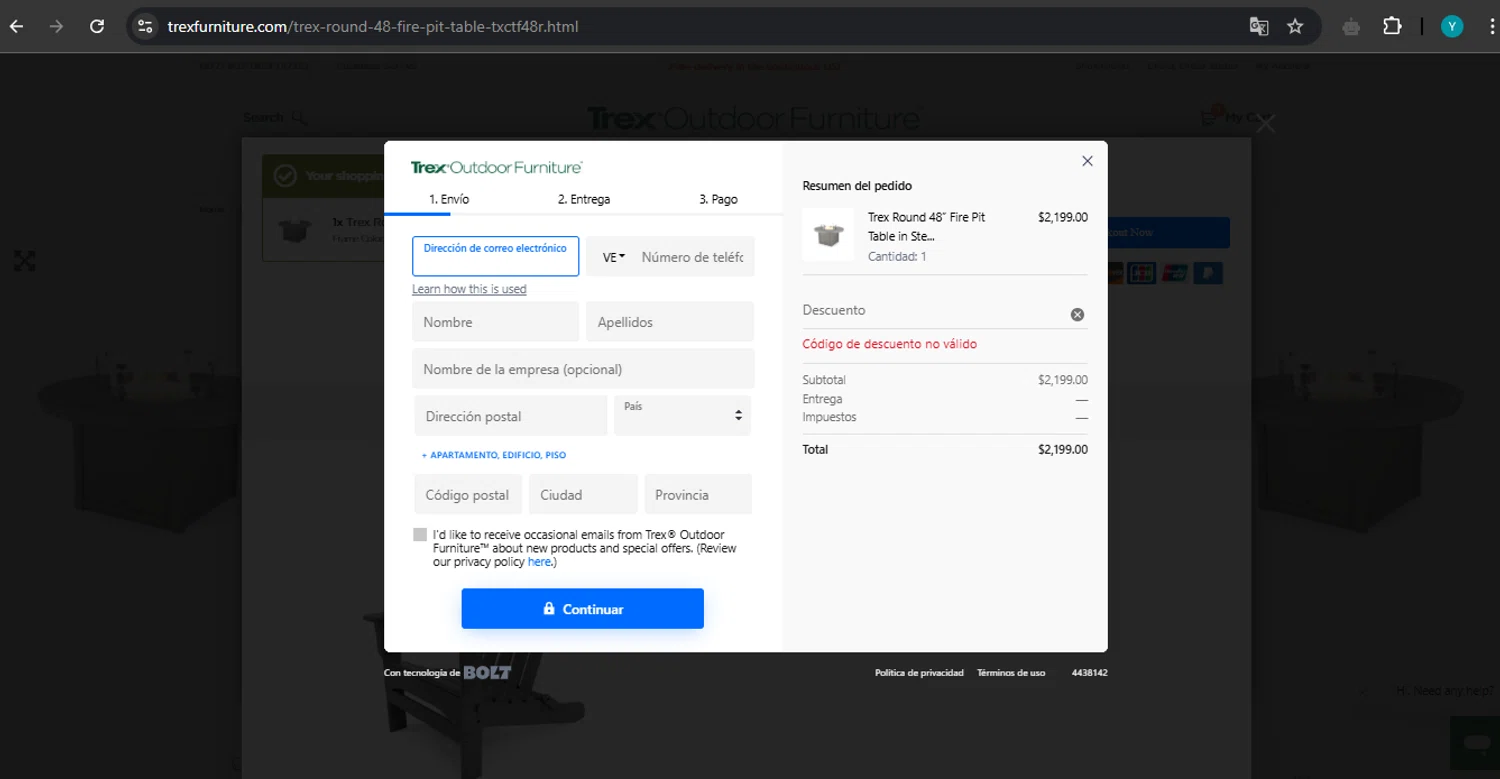Click the grayed extension icon in toolbar
The height and width of the screenshot is (779, 1500).
1351,27
